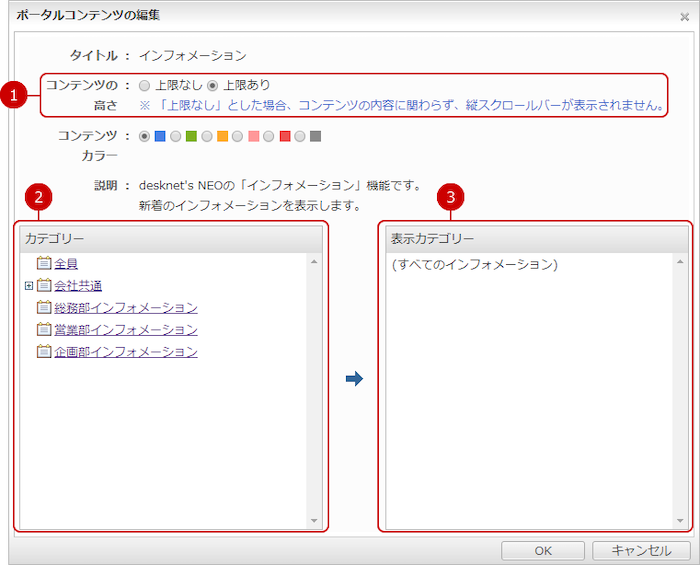The height and width of the screenshot is (565, 700).
Task: Select (すべてのインフォメーション) in display list
Action: pos(474,265)
